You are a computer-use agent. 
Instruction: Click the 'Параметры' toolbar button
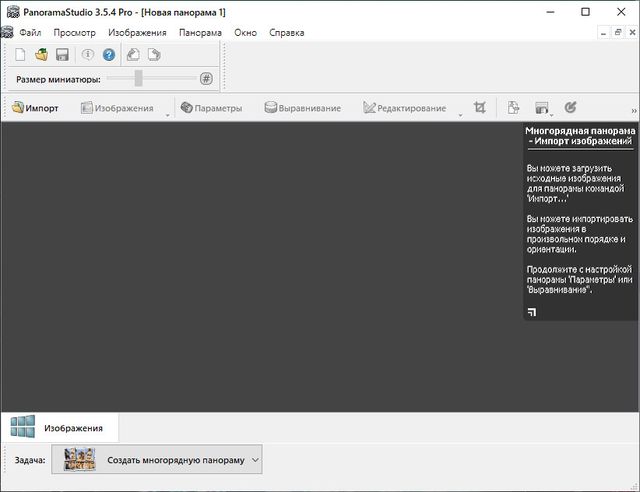pos(211,108)
